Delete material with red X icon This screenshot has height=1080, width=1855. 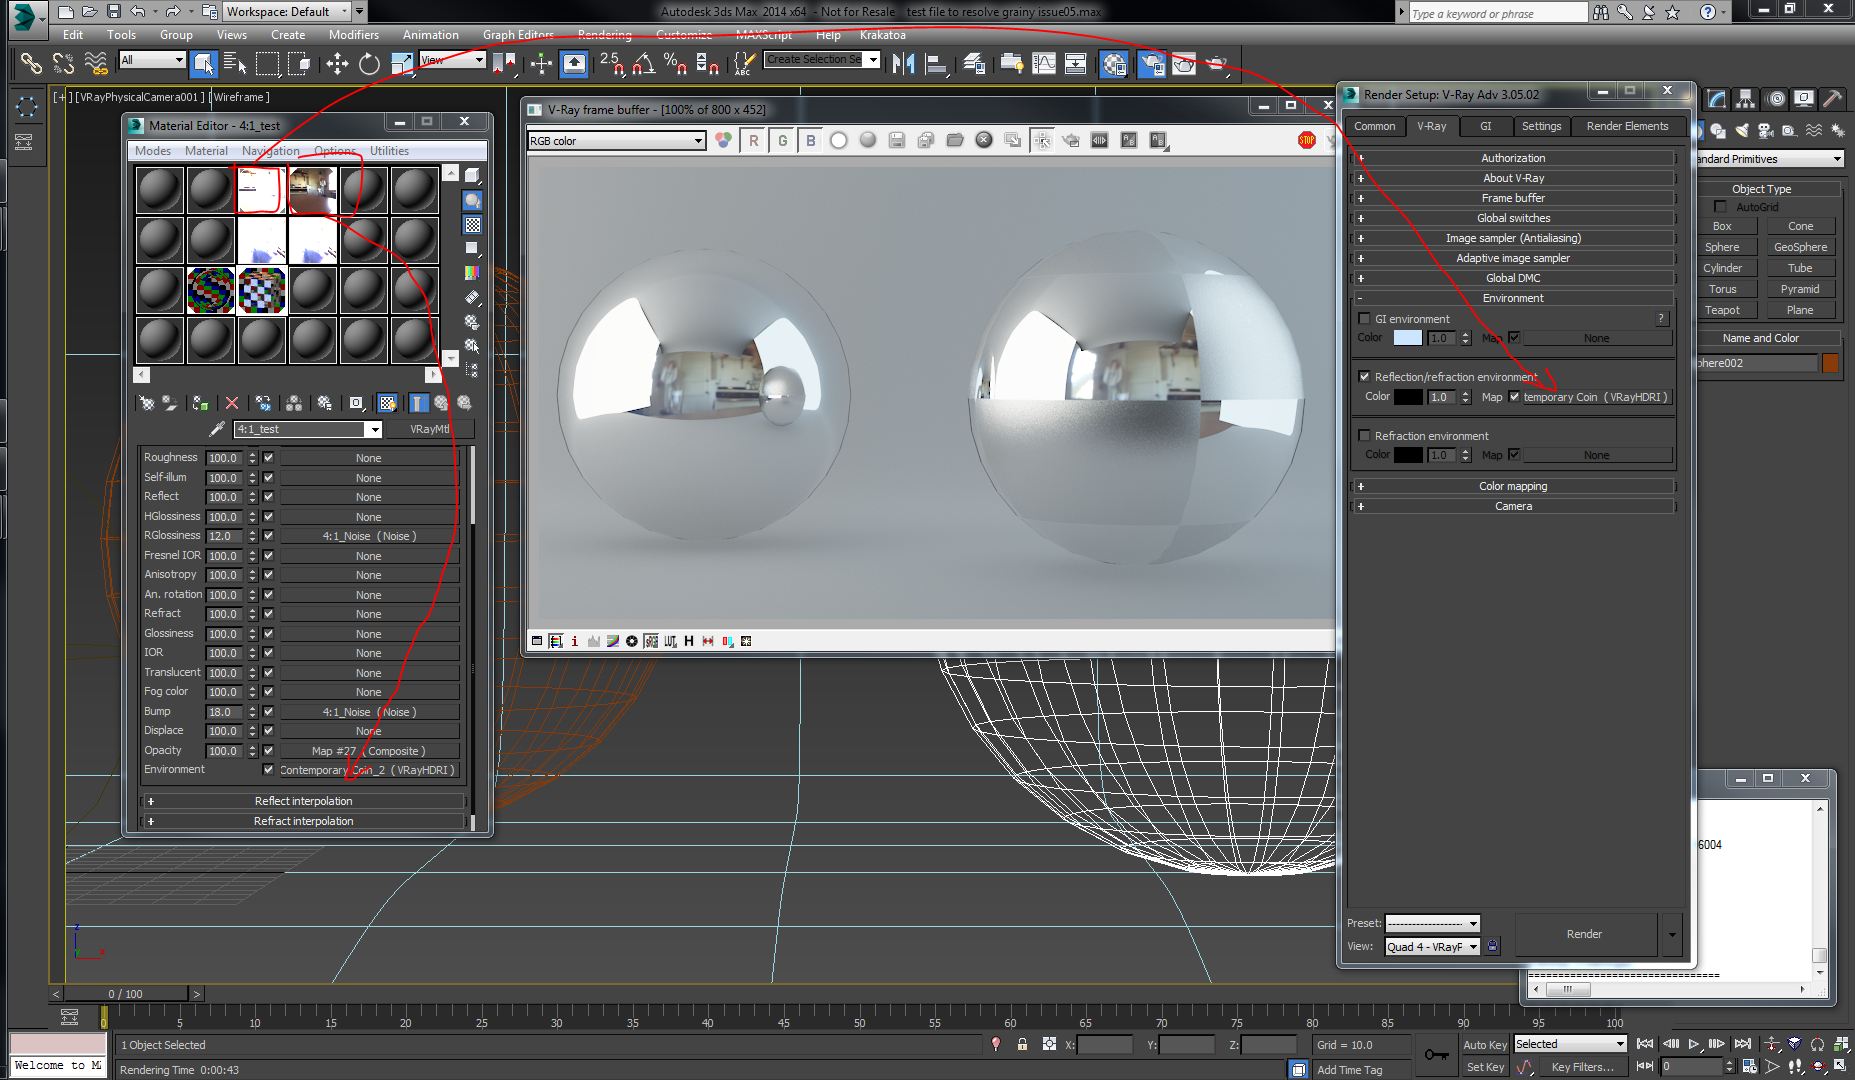(x=232, y=403)
